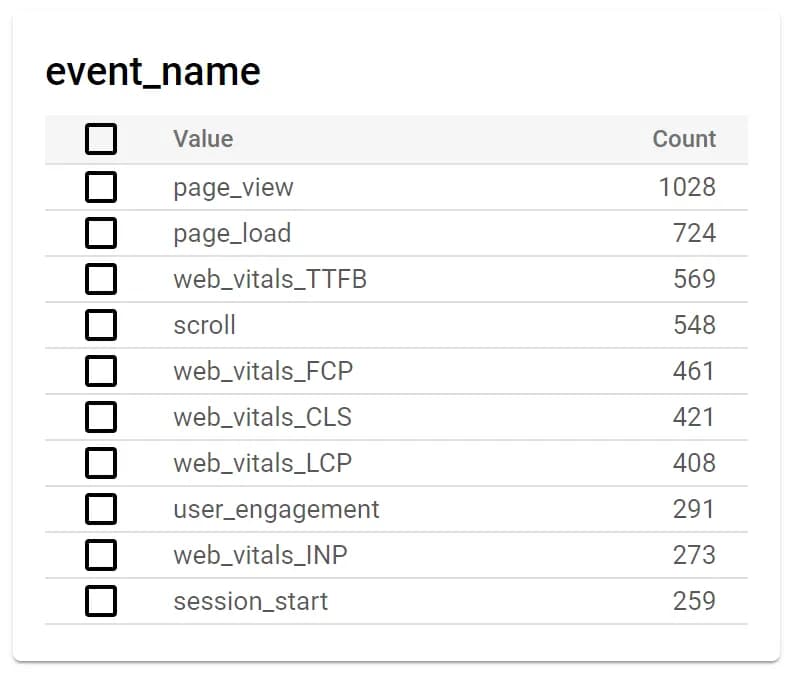Screen dimensions: 797x680
Task: Click the page_load value text
Action: (x=232, y=234)
